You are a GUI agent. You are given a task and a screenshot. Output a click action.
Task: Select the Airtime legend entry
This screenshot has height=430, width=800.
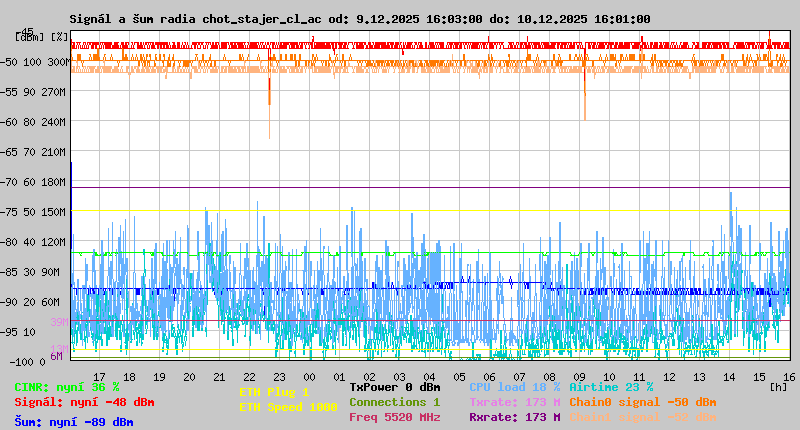coord(611,387)
